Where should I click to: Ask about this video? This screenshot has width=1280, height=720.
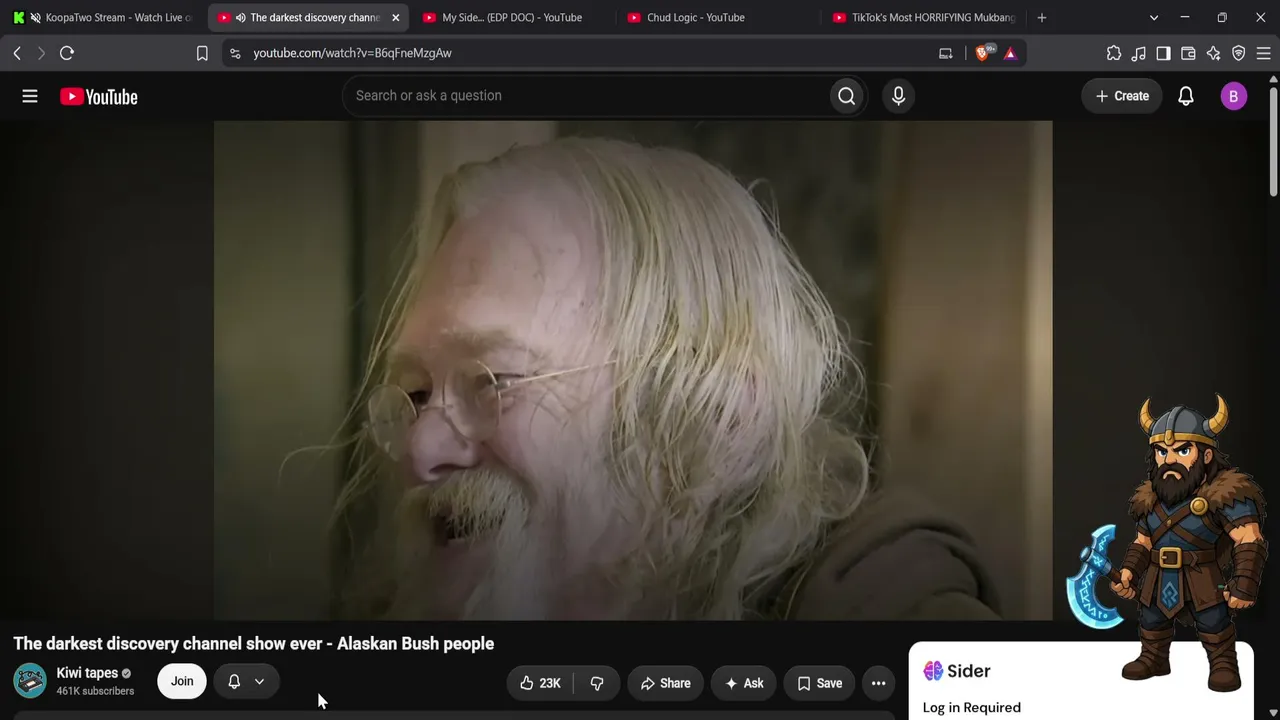744,683
